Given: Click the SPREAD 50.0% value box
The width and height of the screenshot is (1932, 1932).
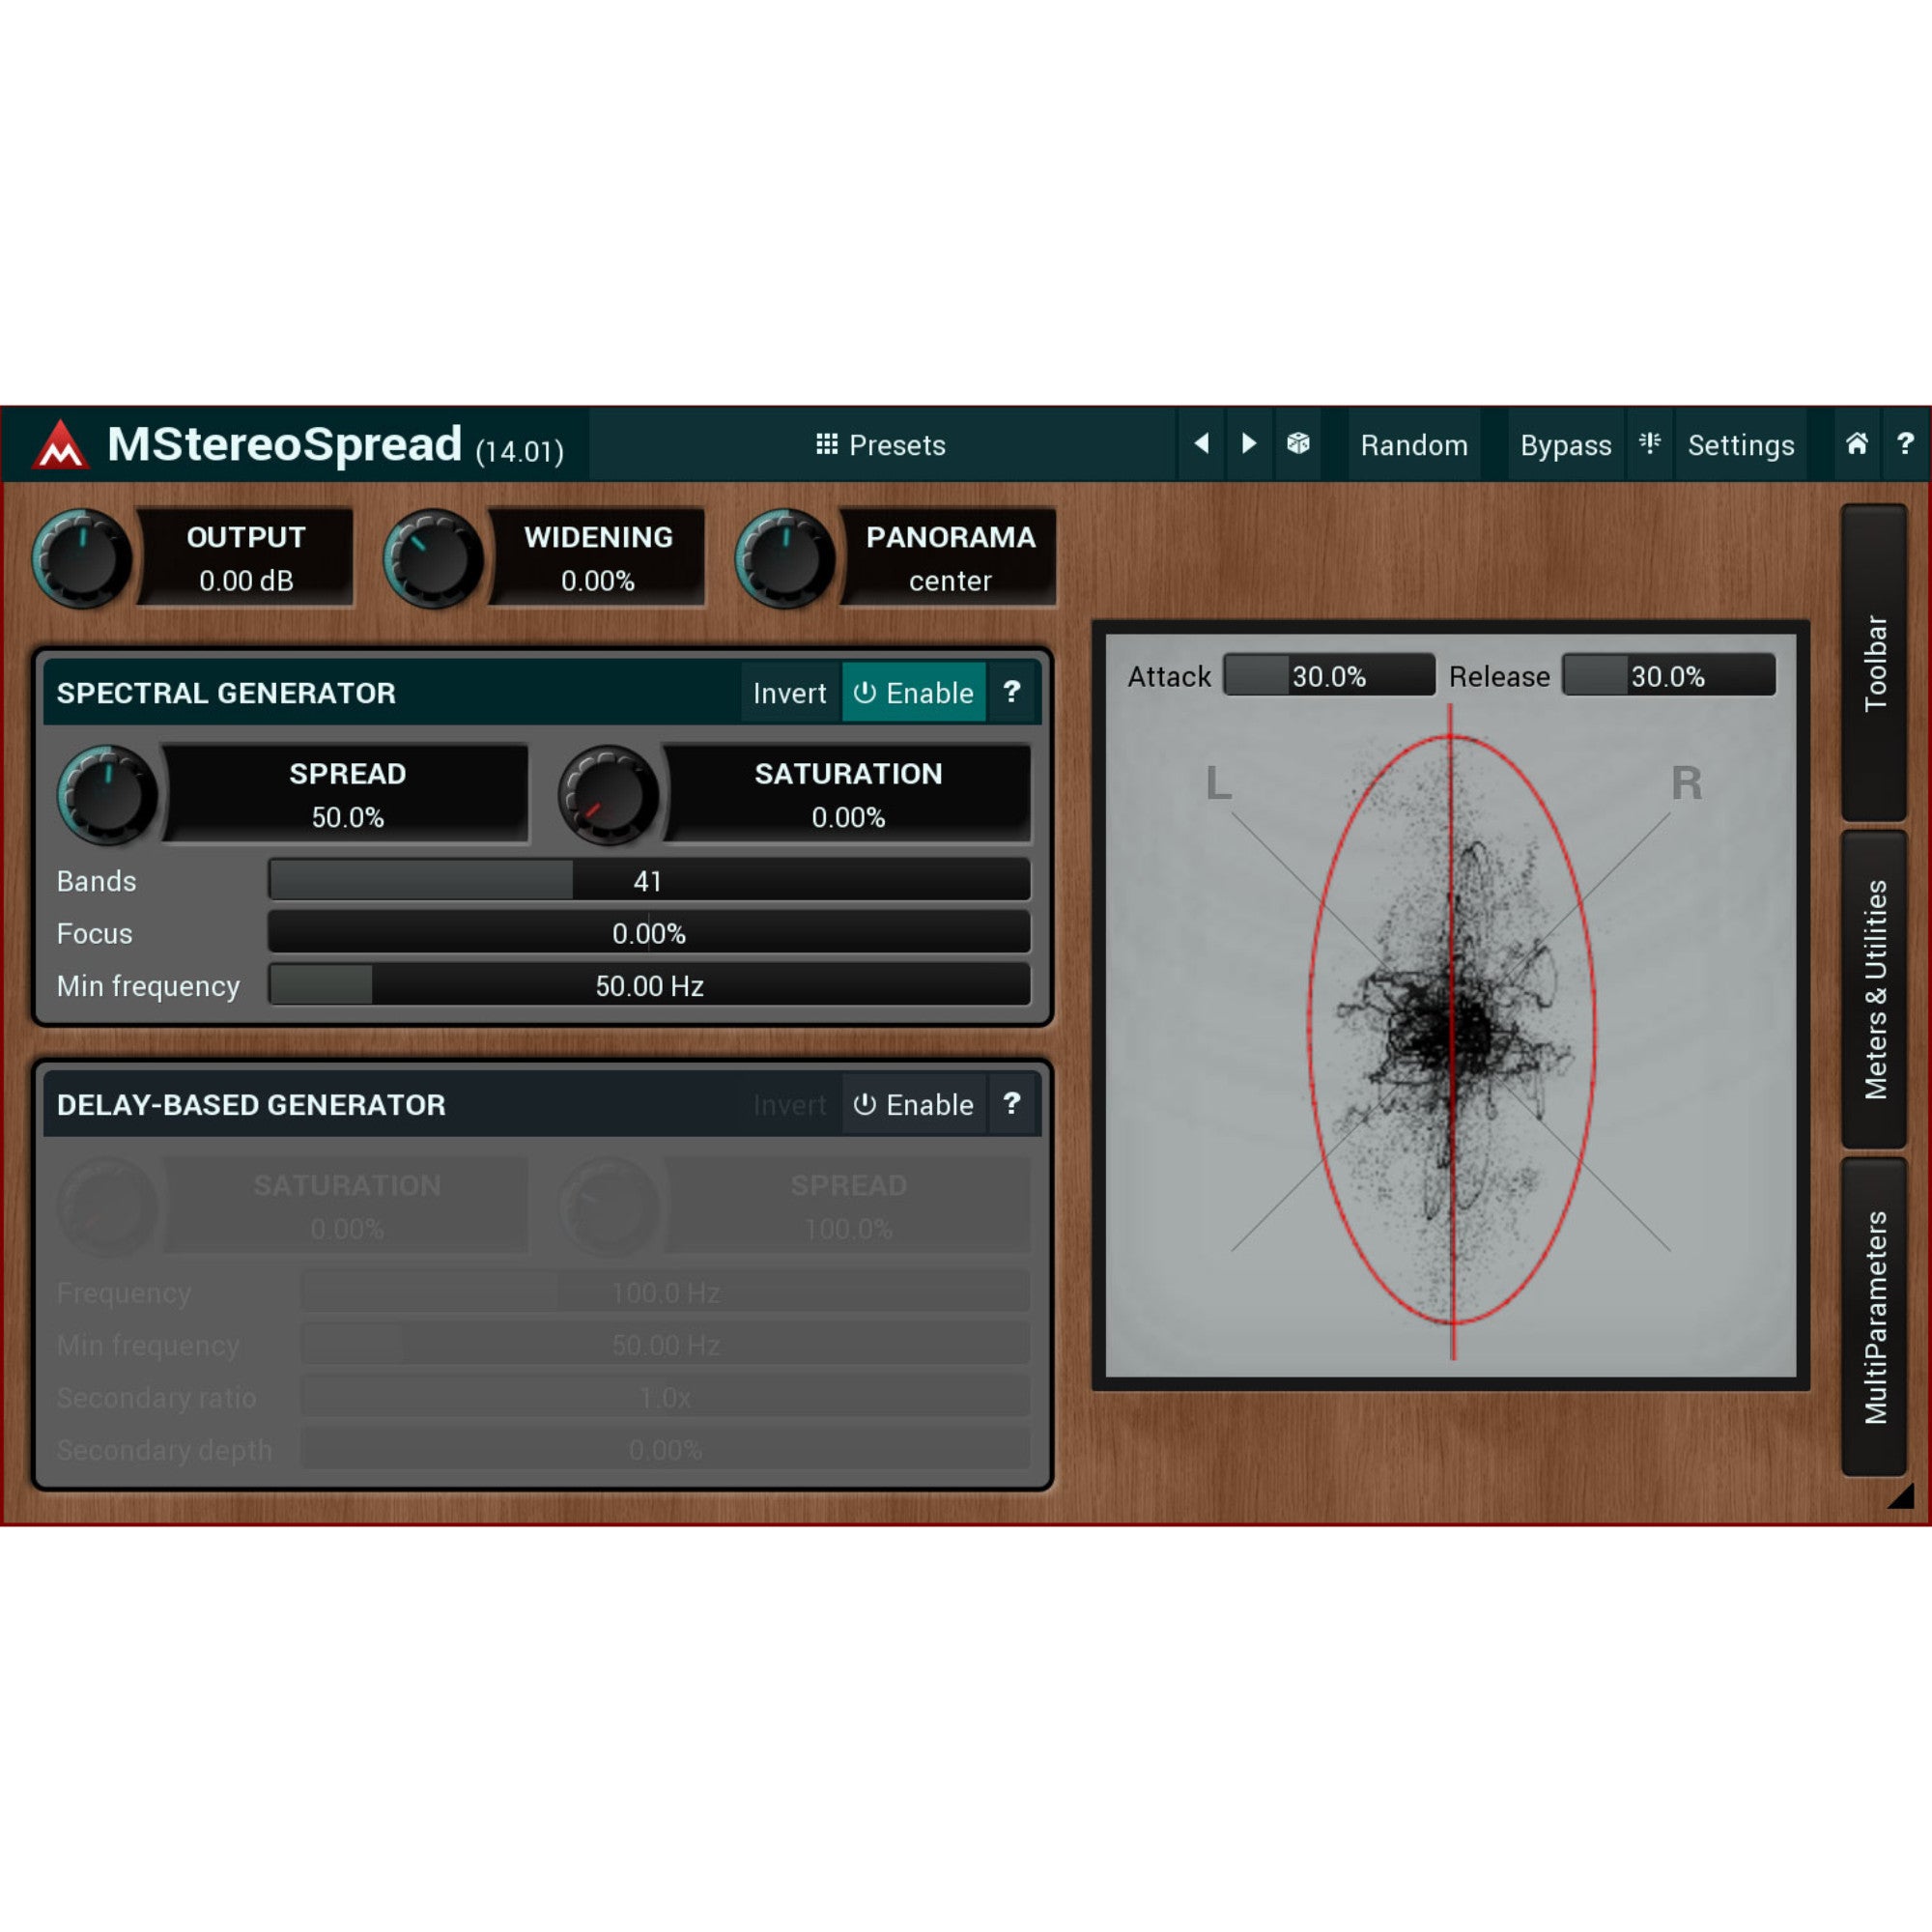Looking at the screenshot, I should click(347, 795).
